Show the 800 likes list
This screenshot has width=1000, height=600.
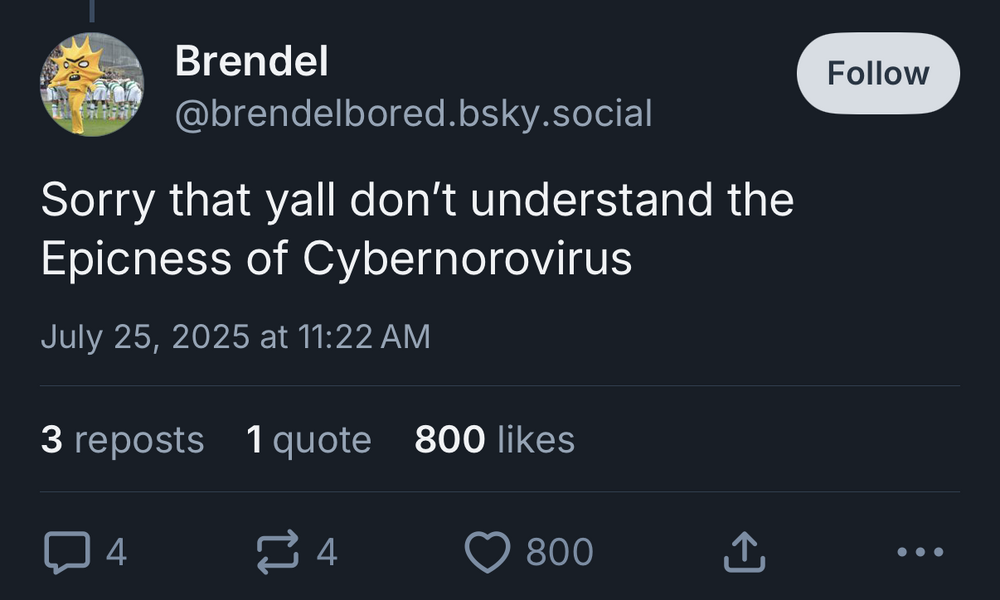(494, 440)
